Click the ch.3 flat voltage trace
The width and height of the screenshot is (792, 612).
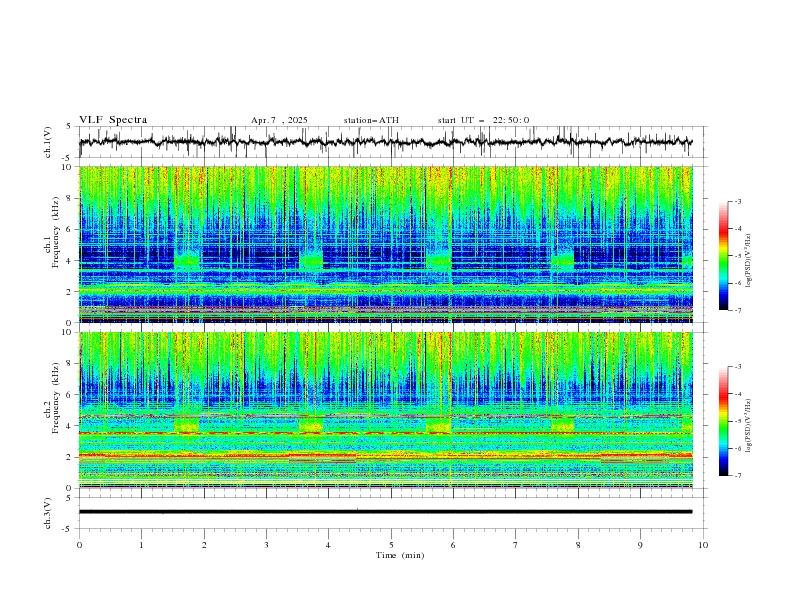[x=385, y=512]
